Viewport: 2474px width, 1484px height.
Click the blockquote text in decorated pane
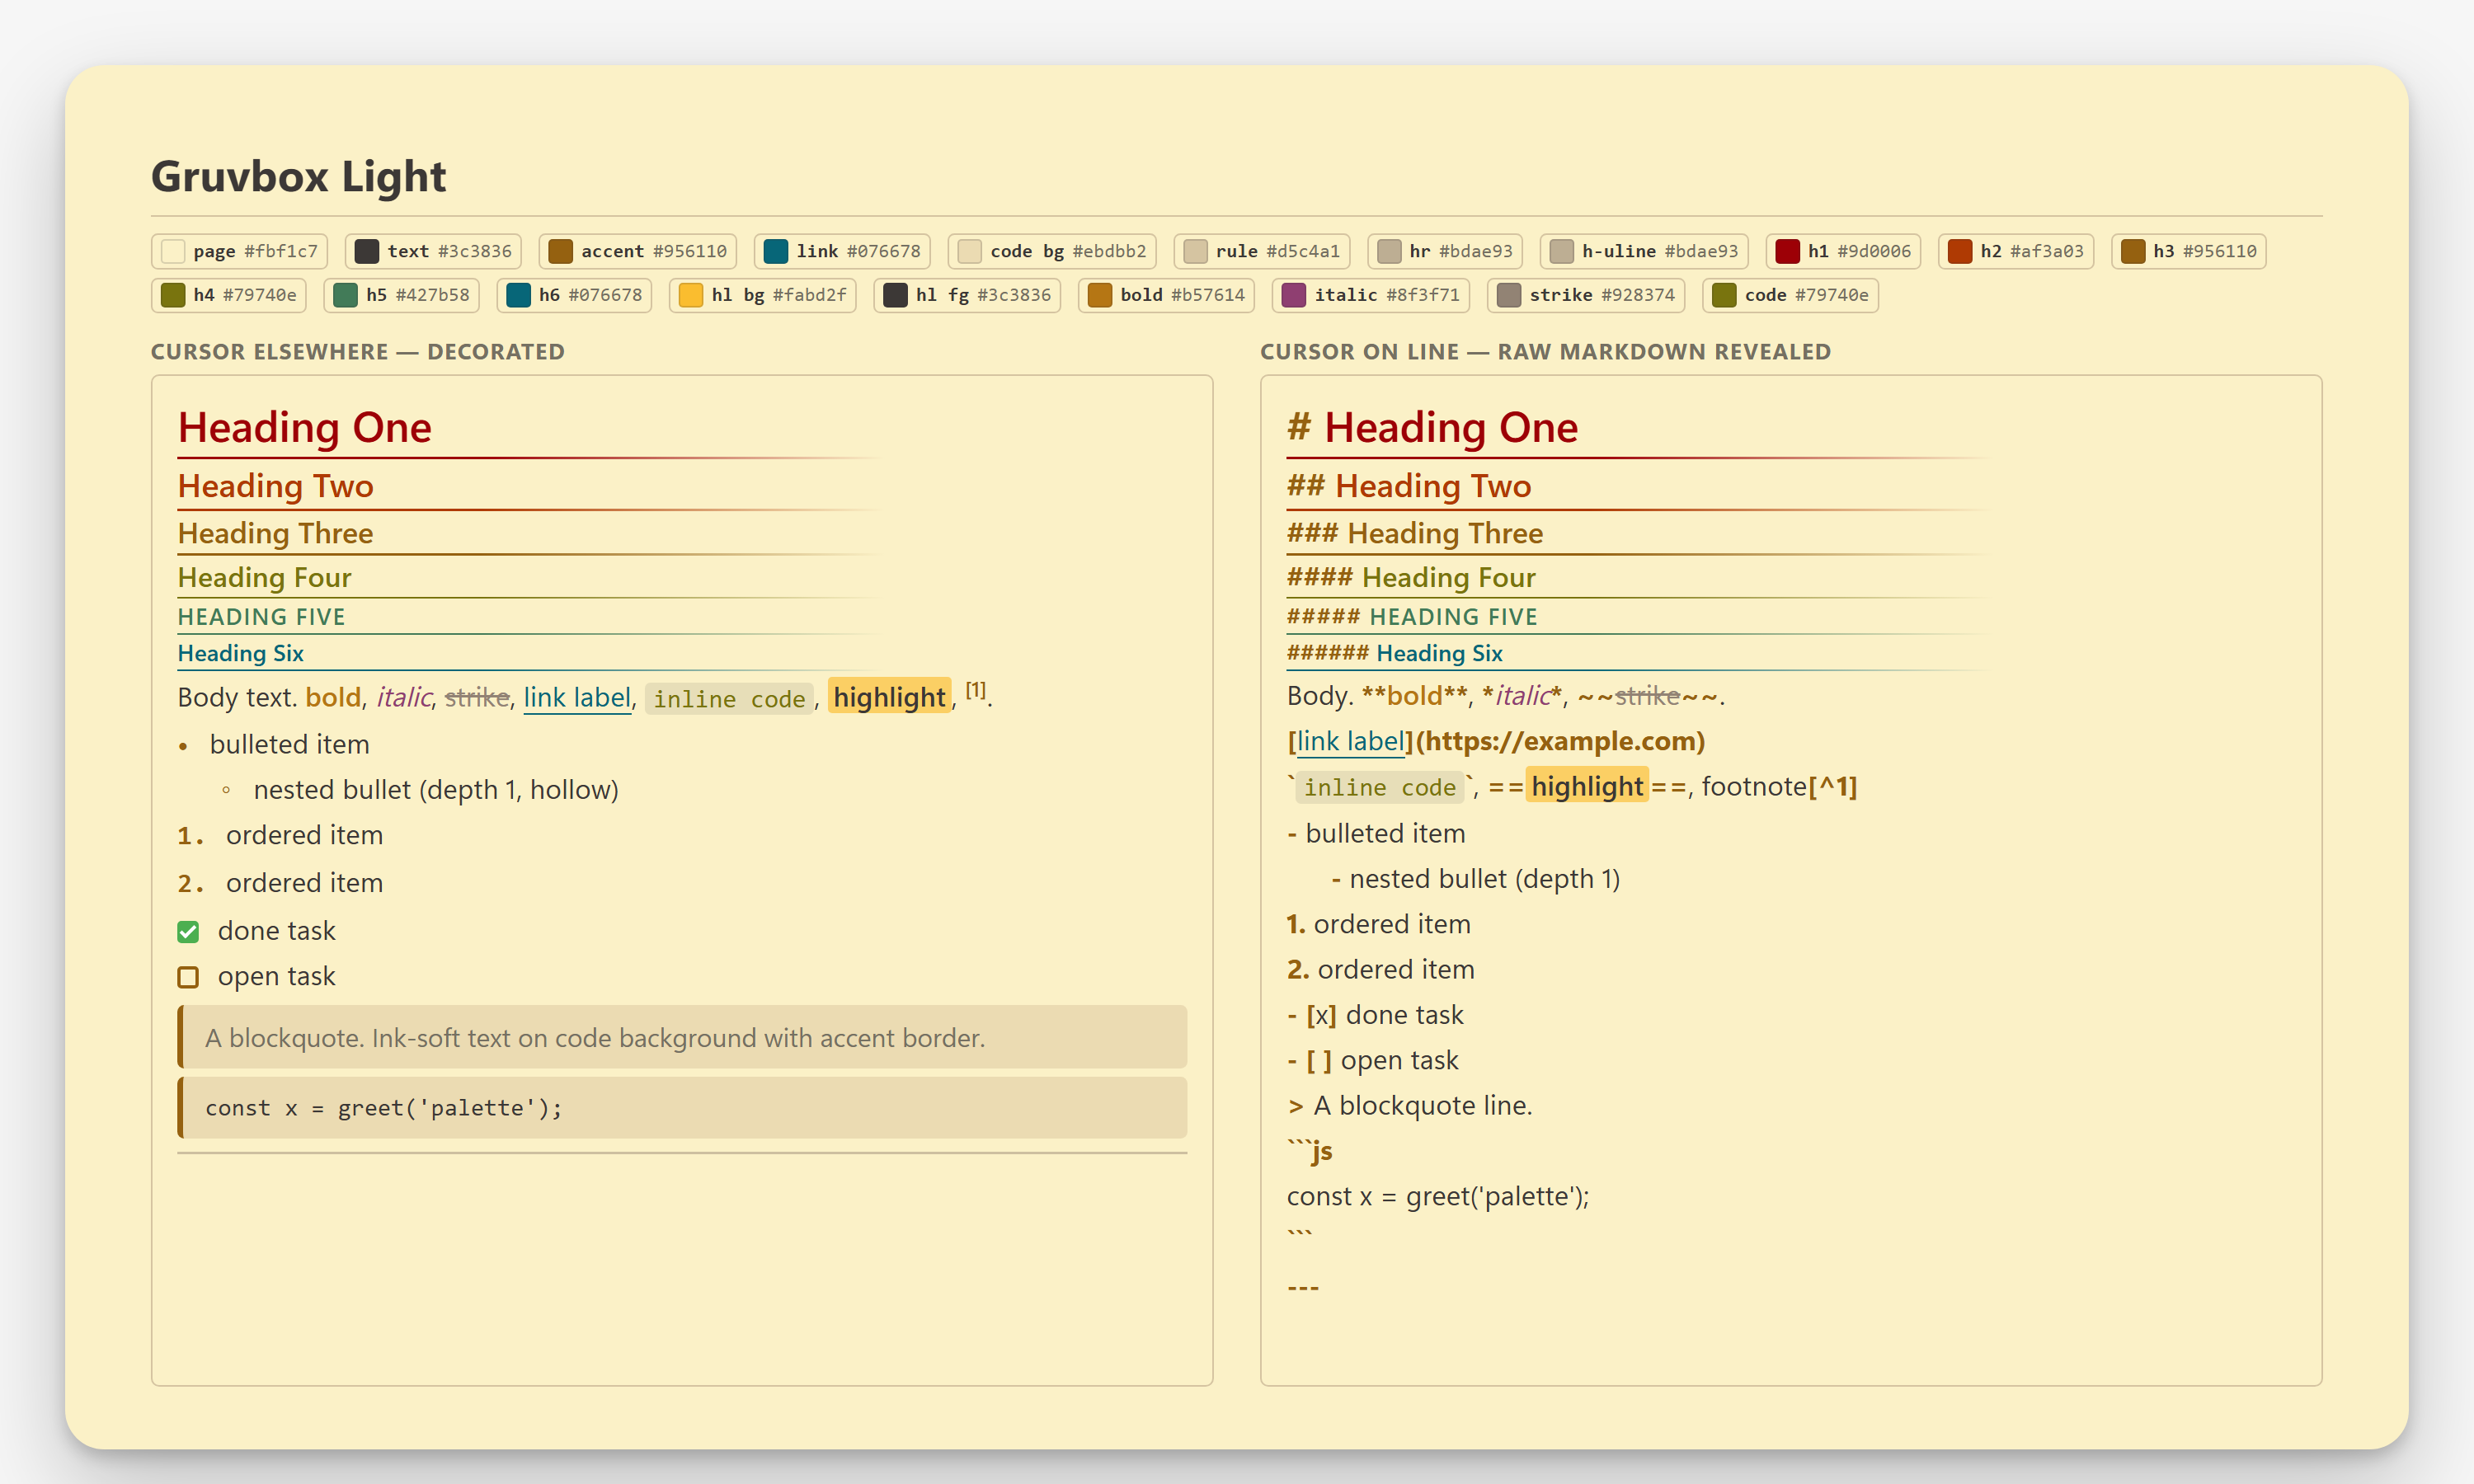click(595, 1038)
